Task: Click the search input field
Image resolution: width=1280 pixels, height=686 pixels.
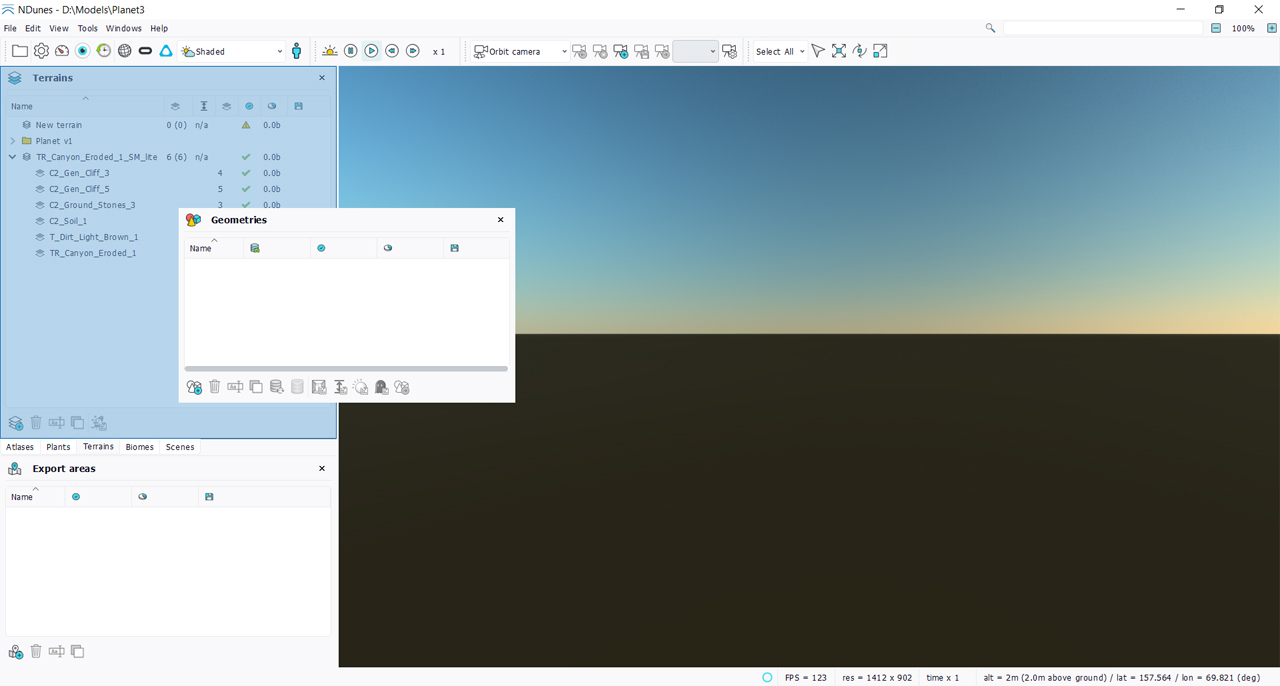Action: tap(1102, 28)
